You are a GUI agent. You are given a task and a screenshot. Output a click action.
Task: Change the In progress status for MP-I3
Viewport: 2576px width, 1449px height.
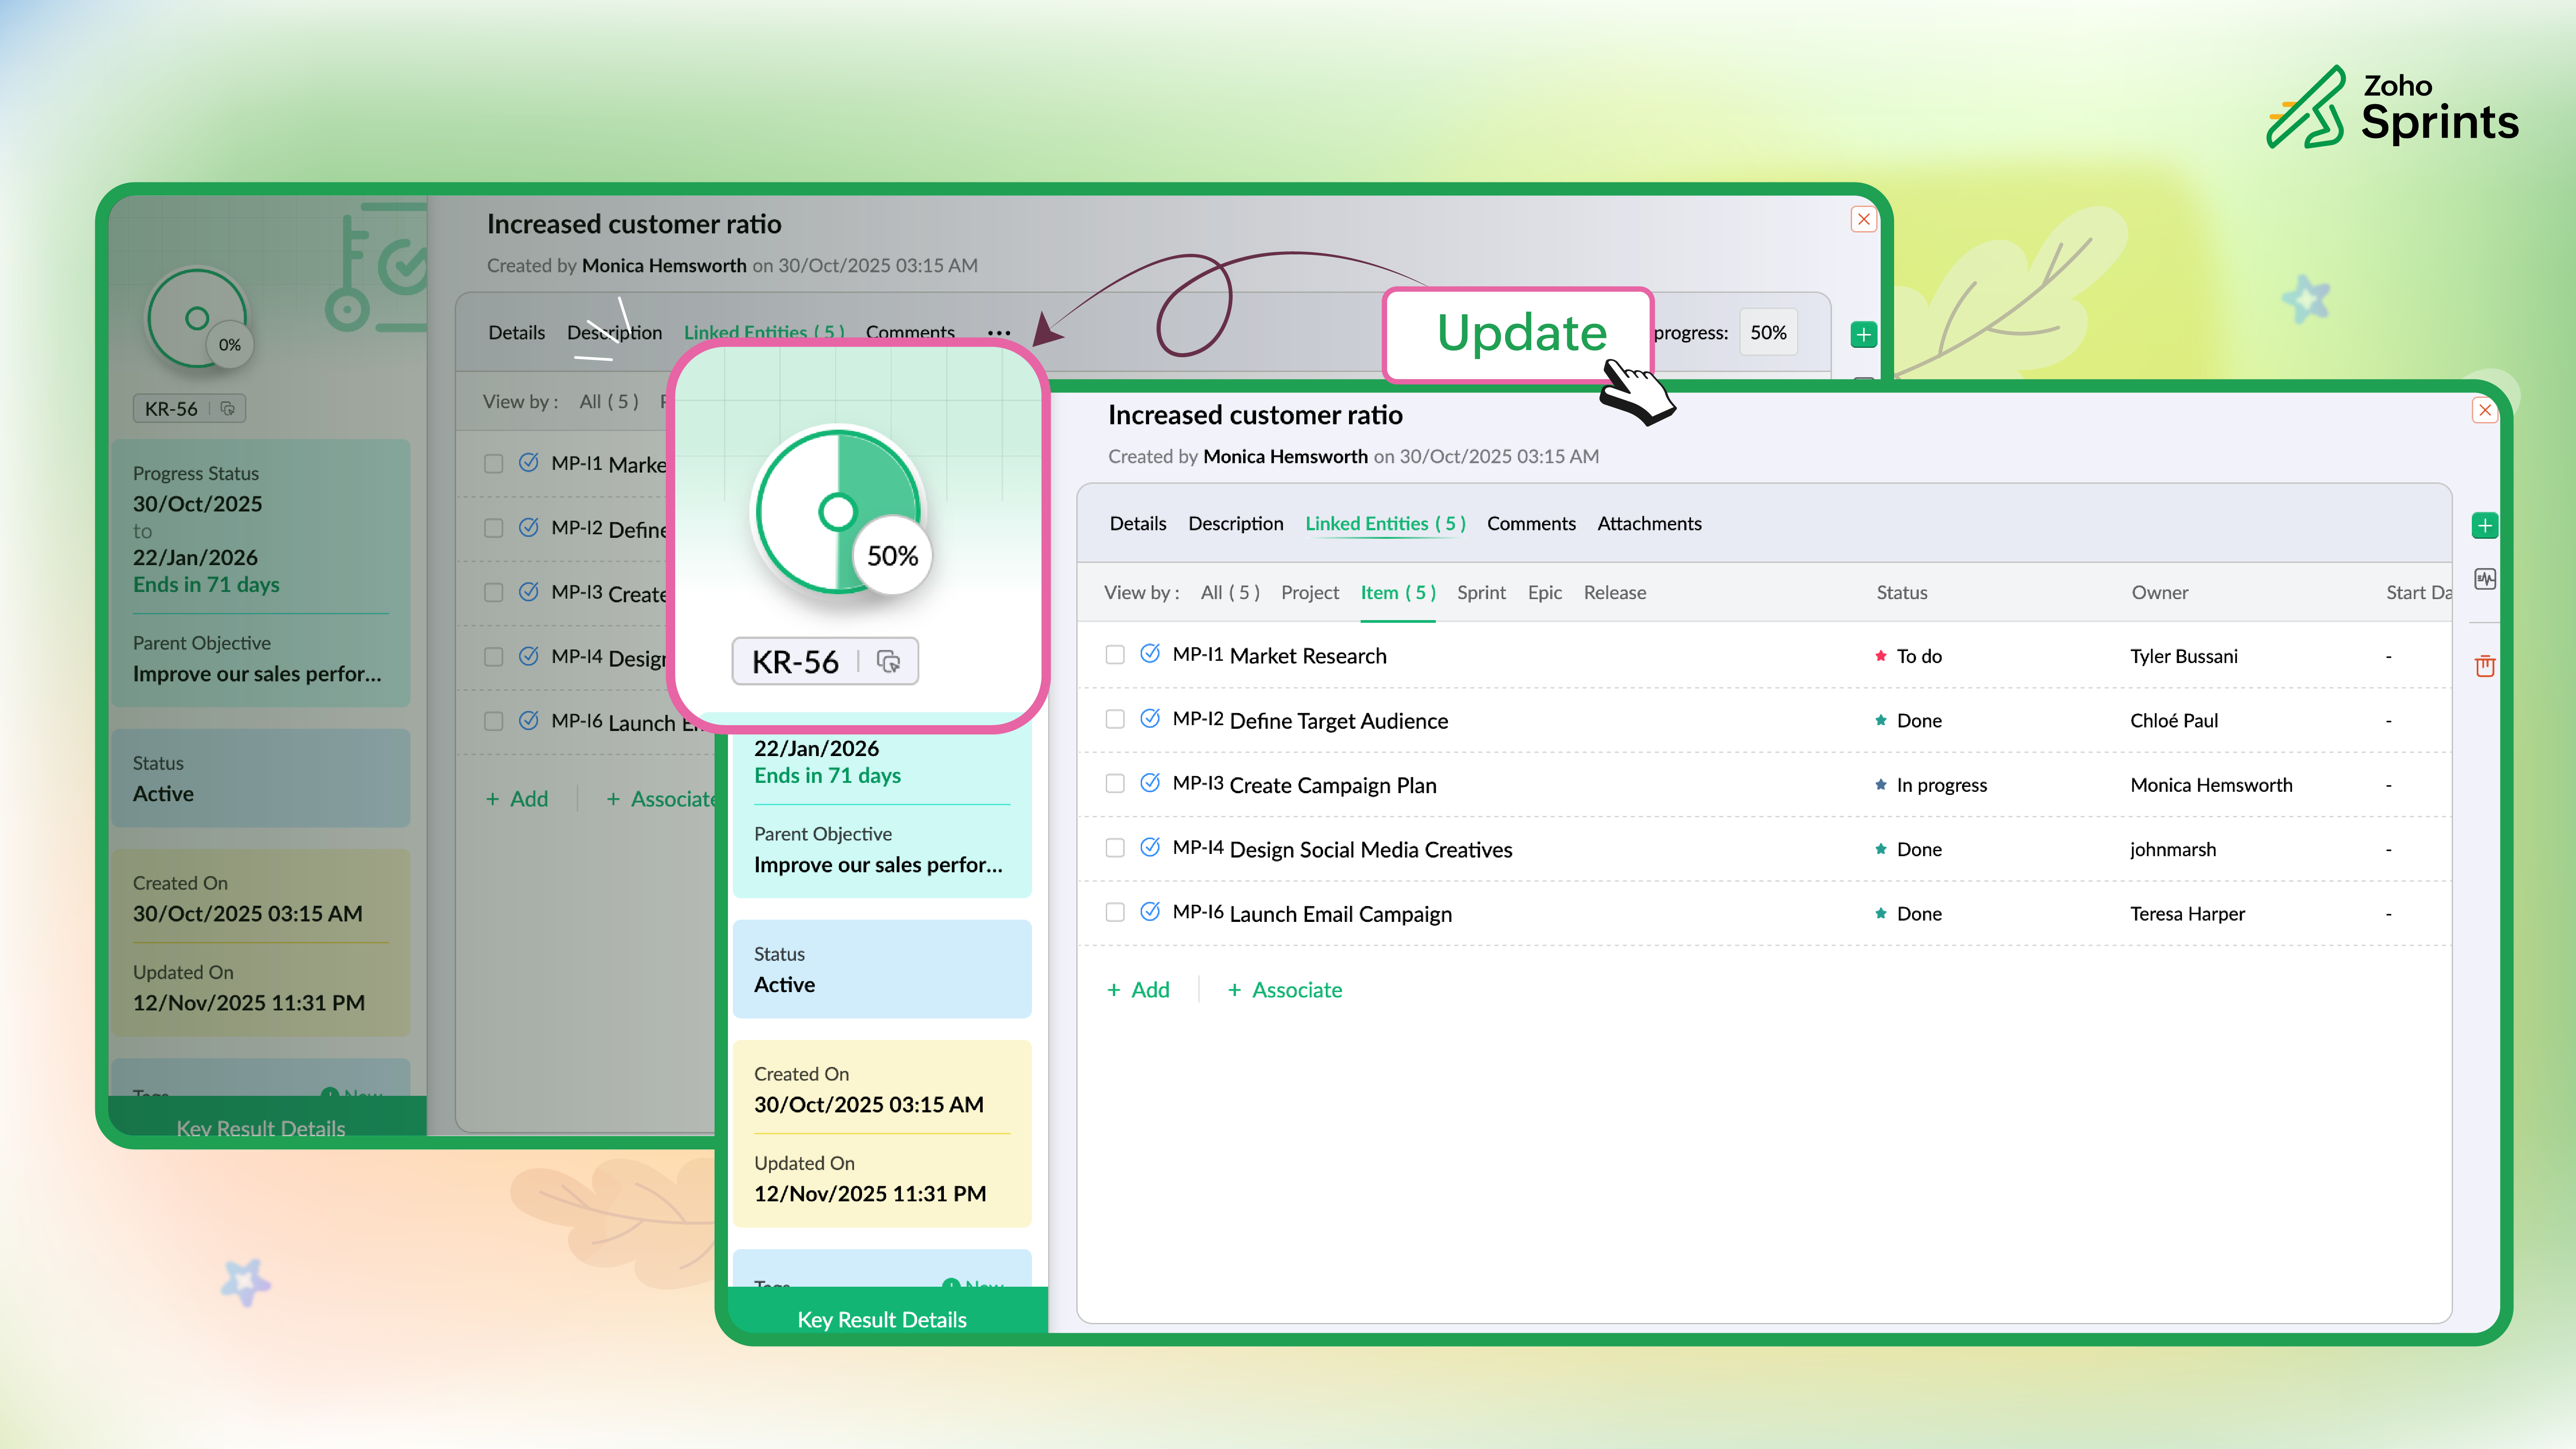tap(1940, 785)
